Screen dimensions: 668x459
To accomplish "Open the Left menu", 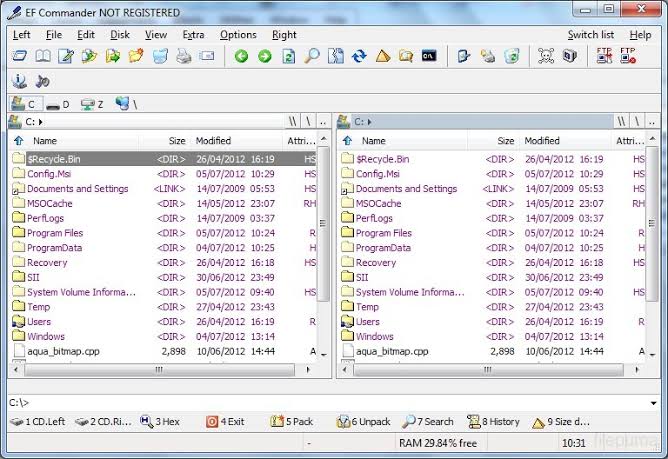I will 21,35.
